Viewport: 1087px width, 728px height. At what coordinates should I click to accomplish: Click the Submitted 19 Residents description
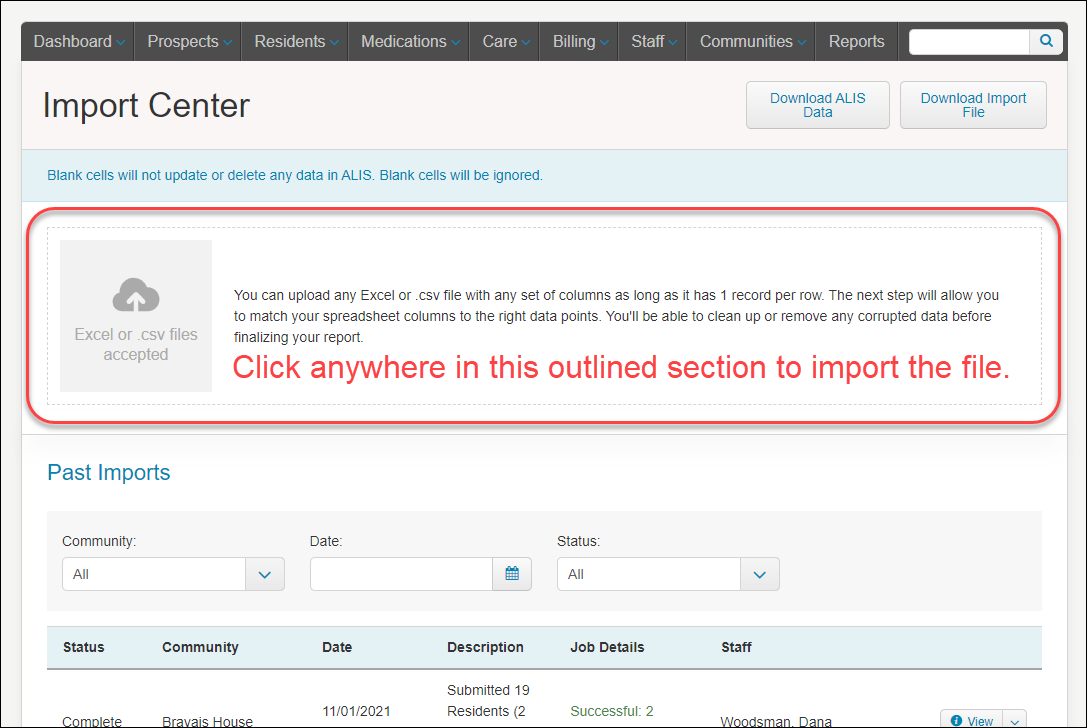pos(488,701)
